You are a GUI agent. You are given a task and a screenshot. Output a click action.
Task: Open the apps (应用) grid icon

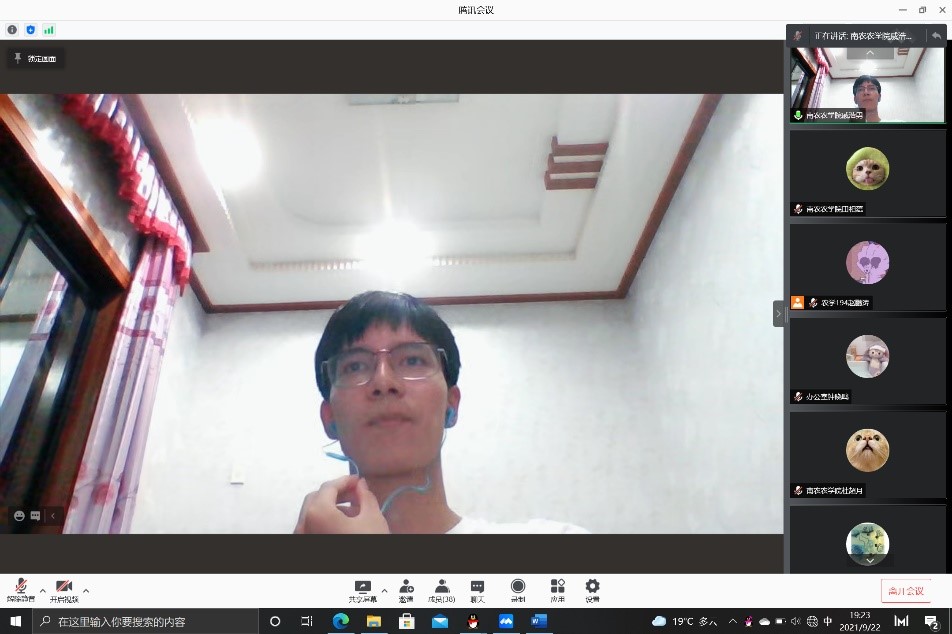557,590
